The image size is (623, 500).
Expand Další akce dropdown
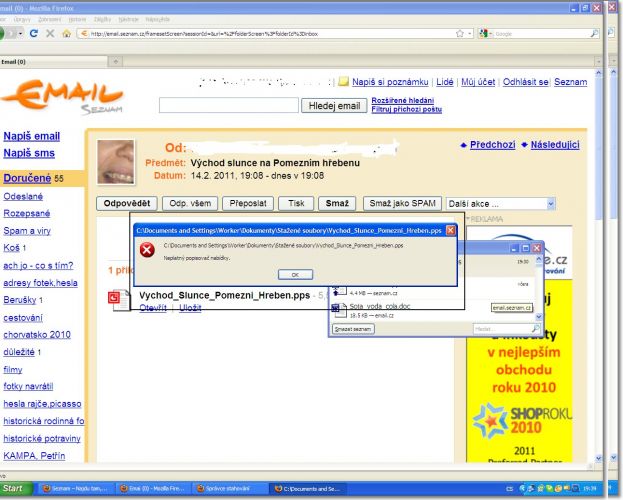click(x=501, y=204)
